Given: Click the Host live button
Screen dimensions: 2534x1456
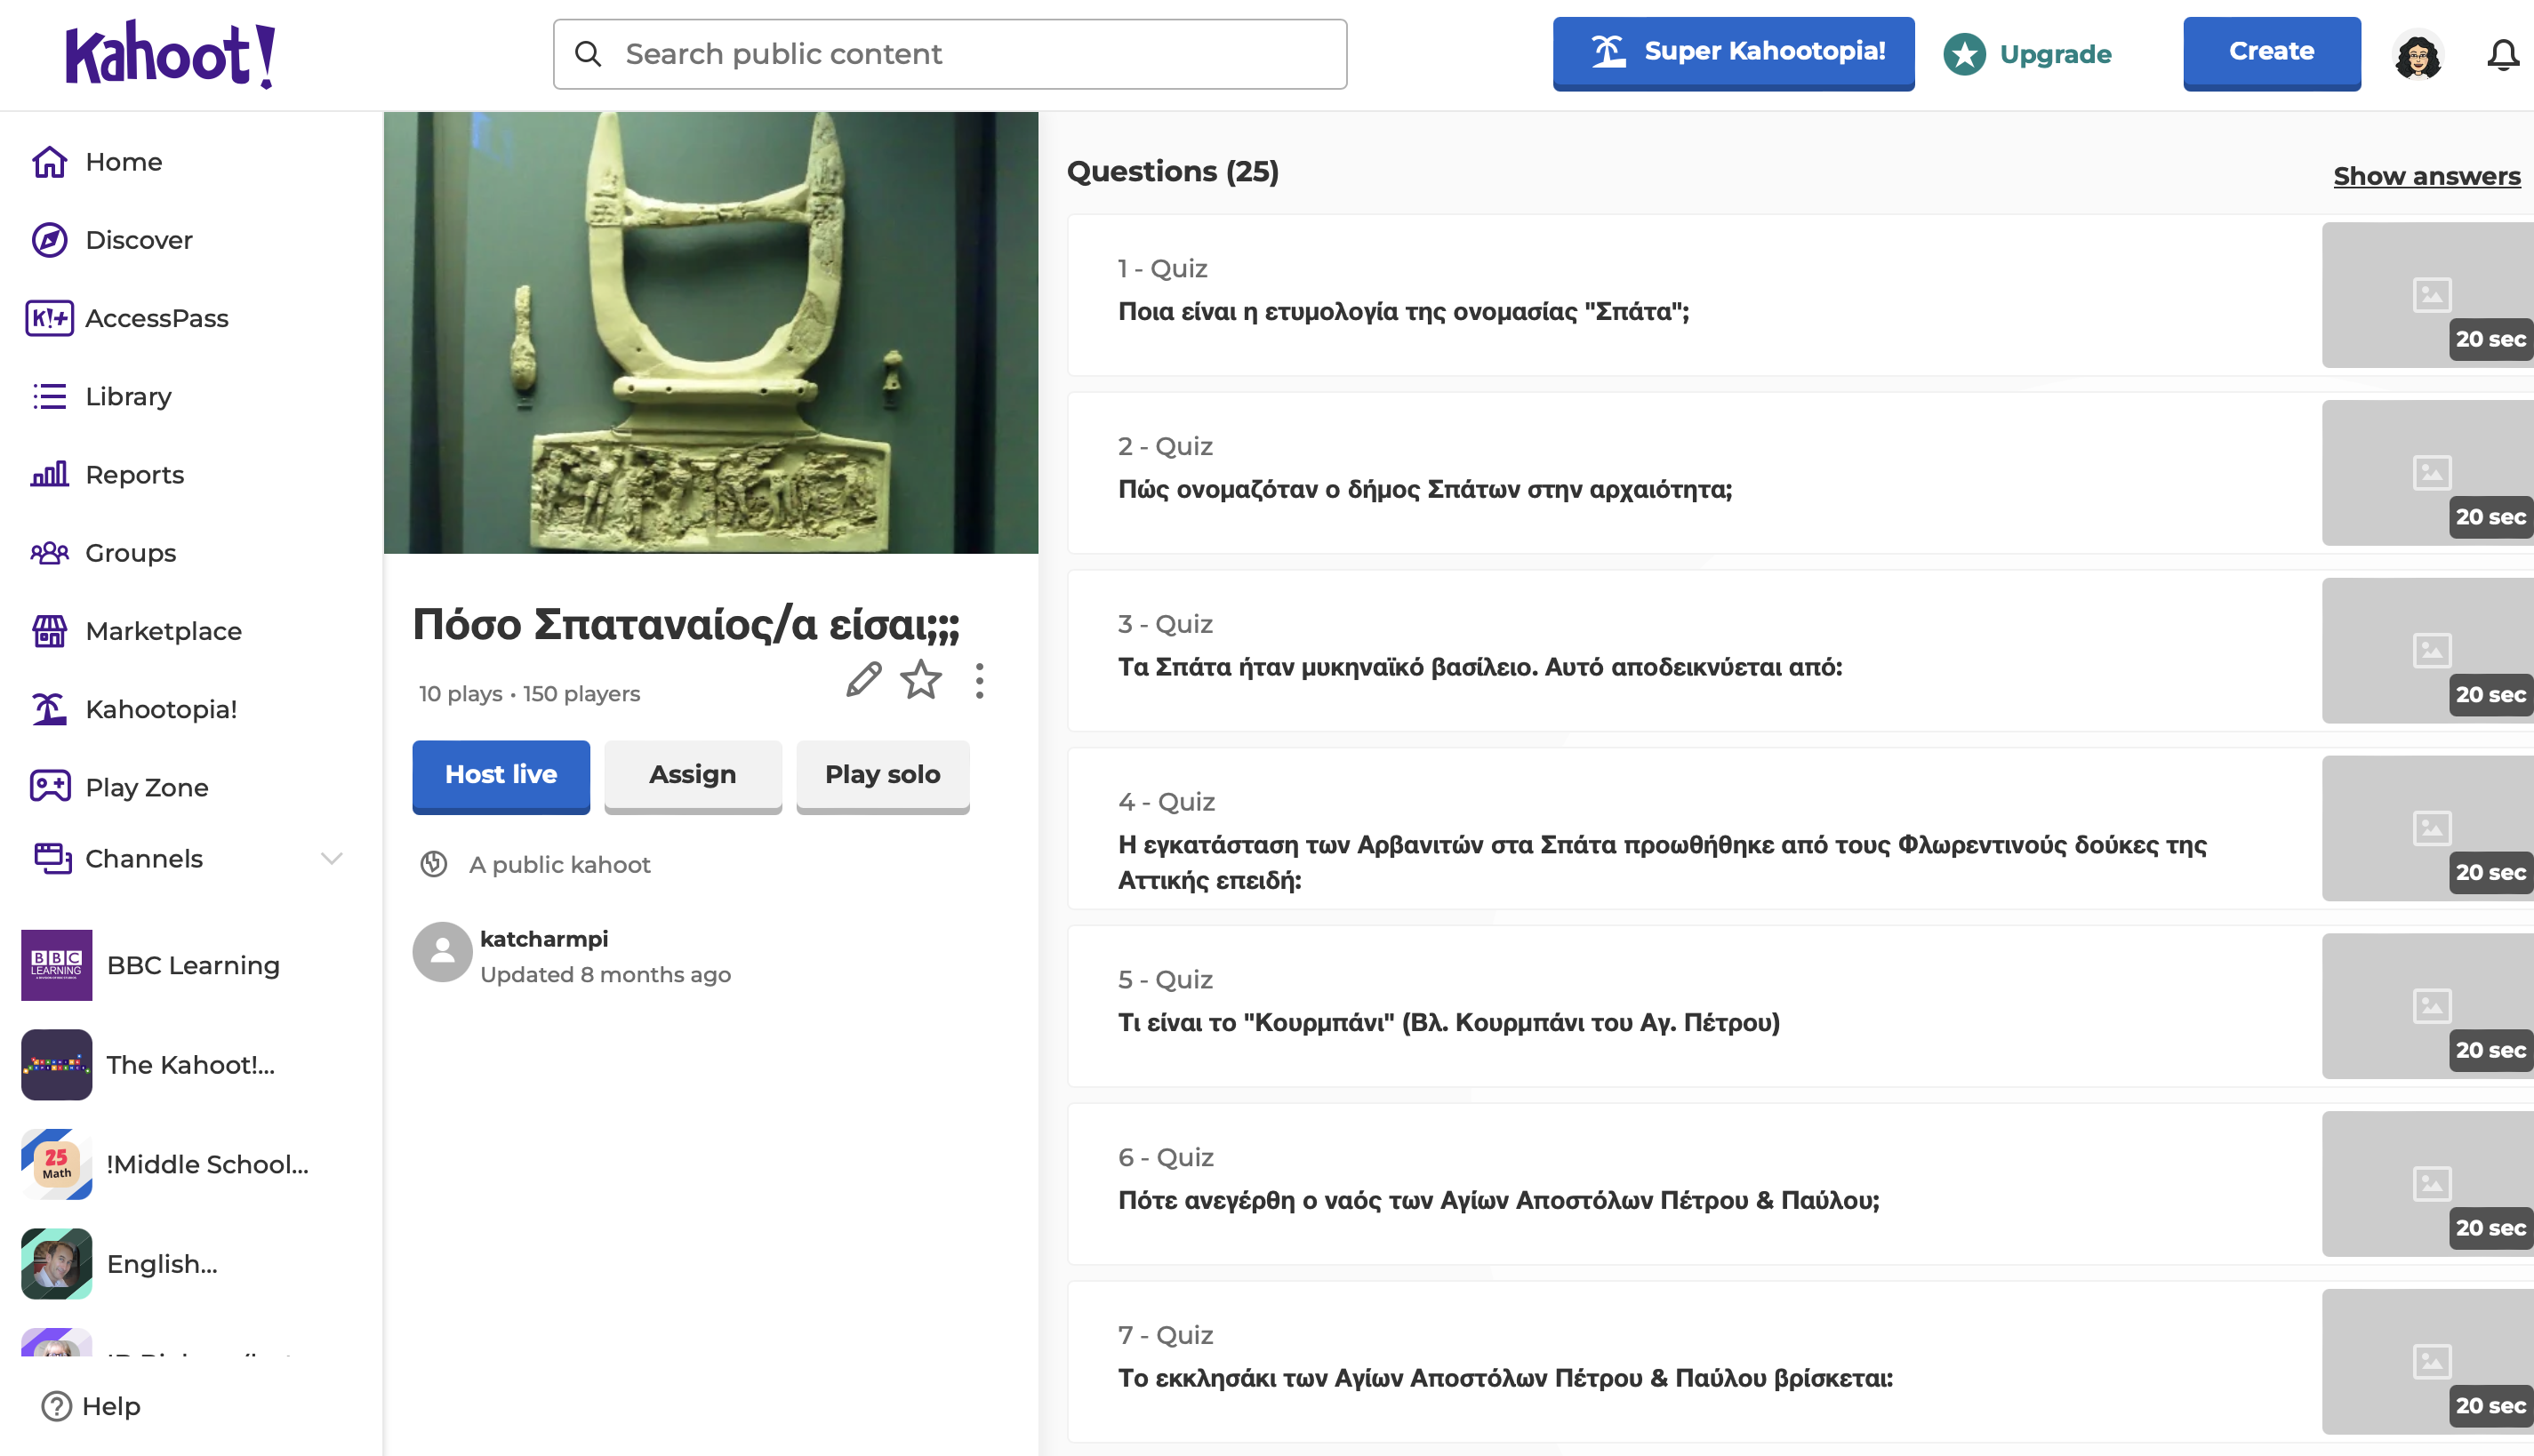Looking at the screenshot, I should coord(500,774).
